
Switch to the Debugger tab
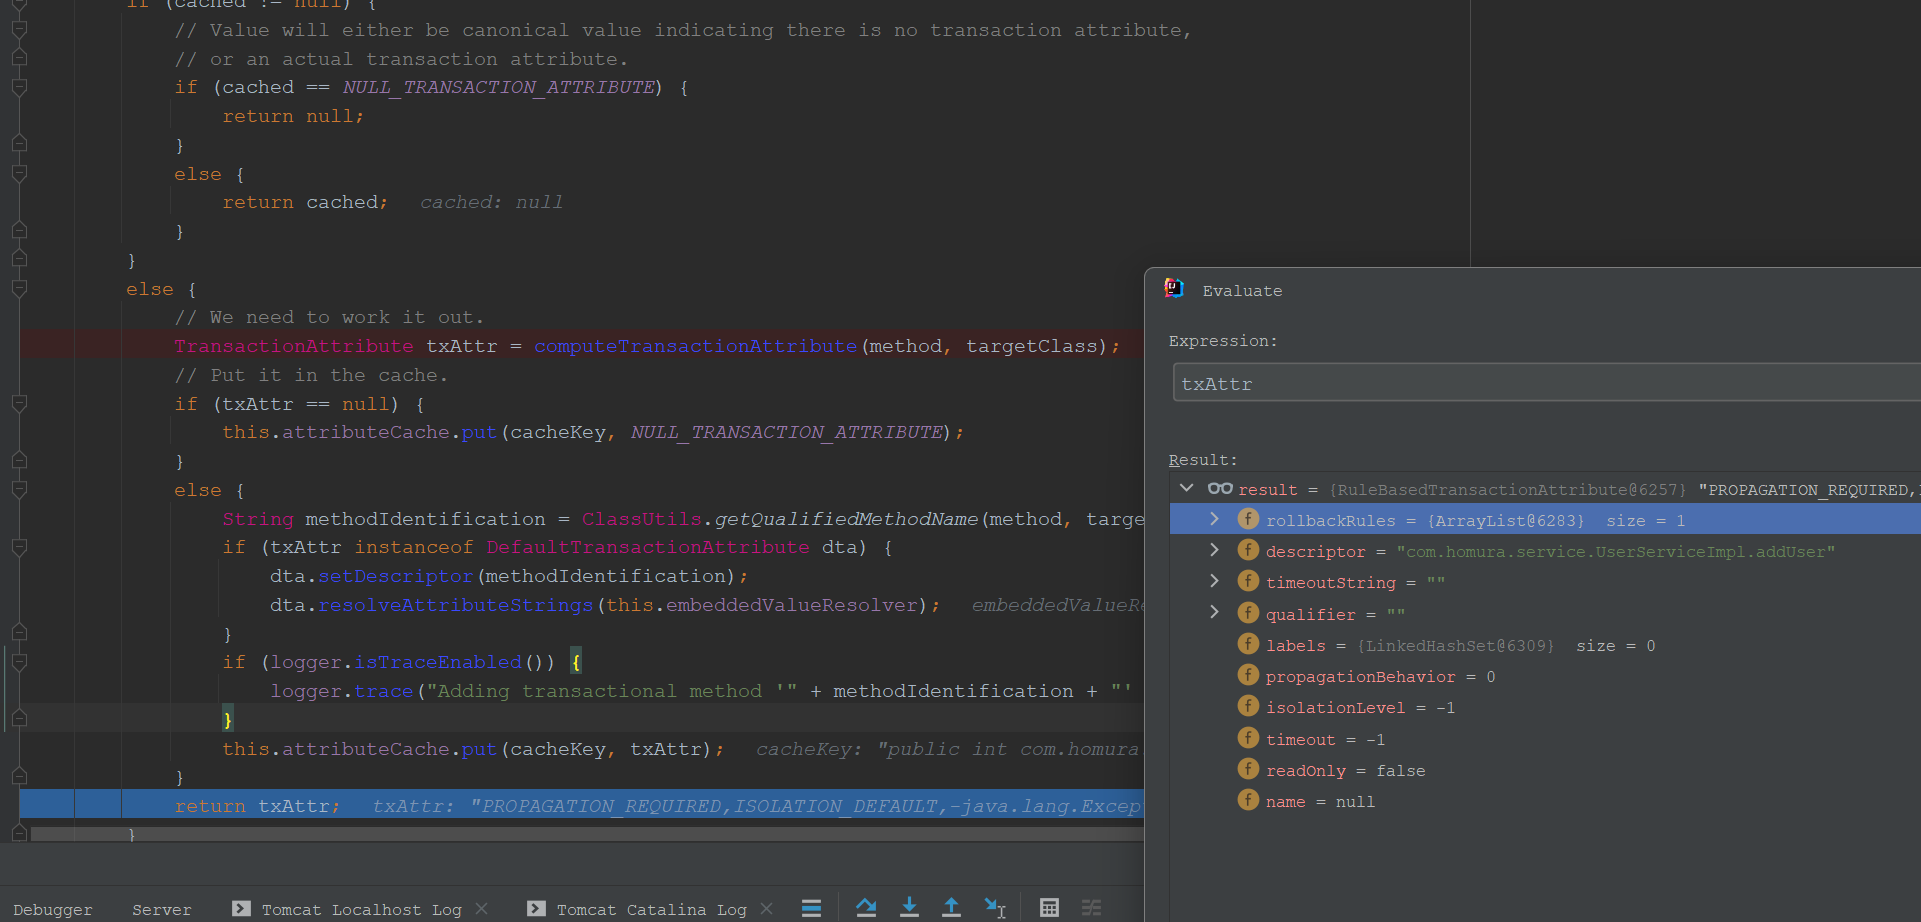[x=53, y=909]
